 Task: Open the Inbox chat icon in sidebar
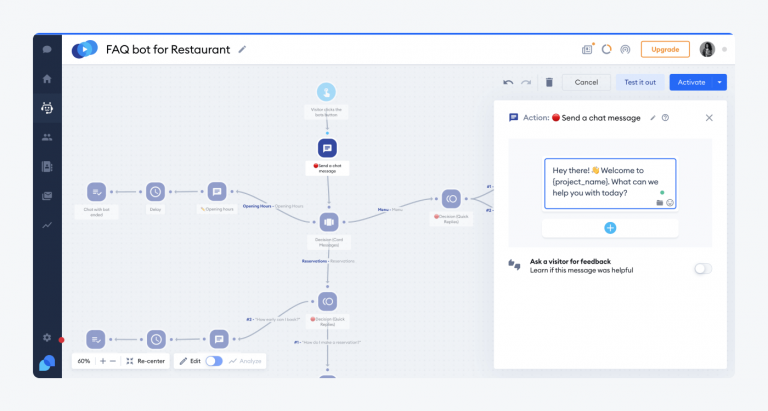(x=47, y=49)
